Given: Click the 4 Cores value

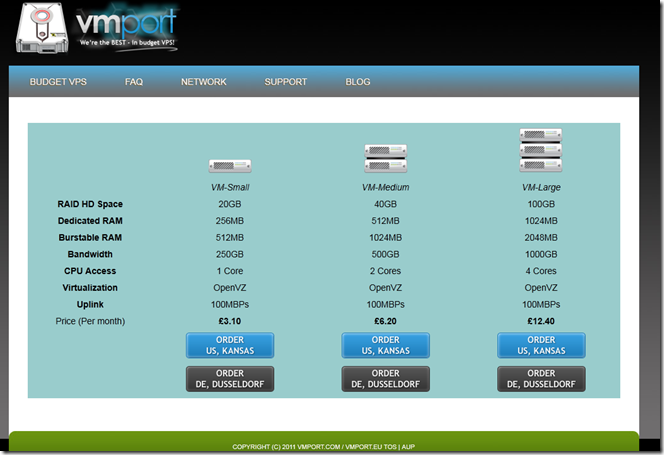Looking at the screenshot, I should [541, 271].
